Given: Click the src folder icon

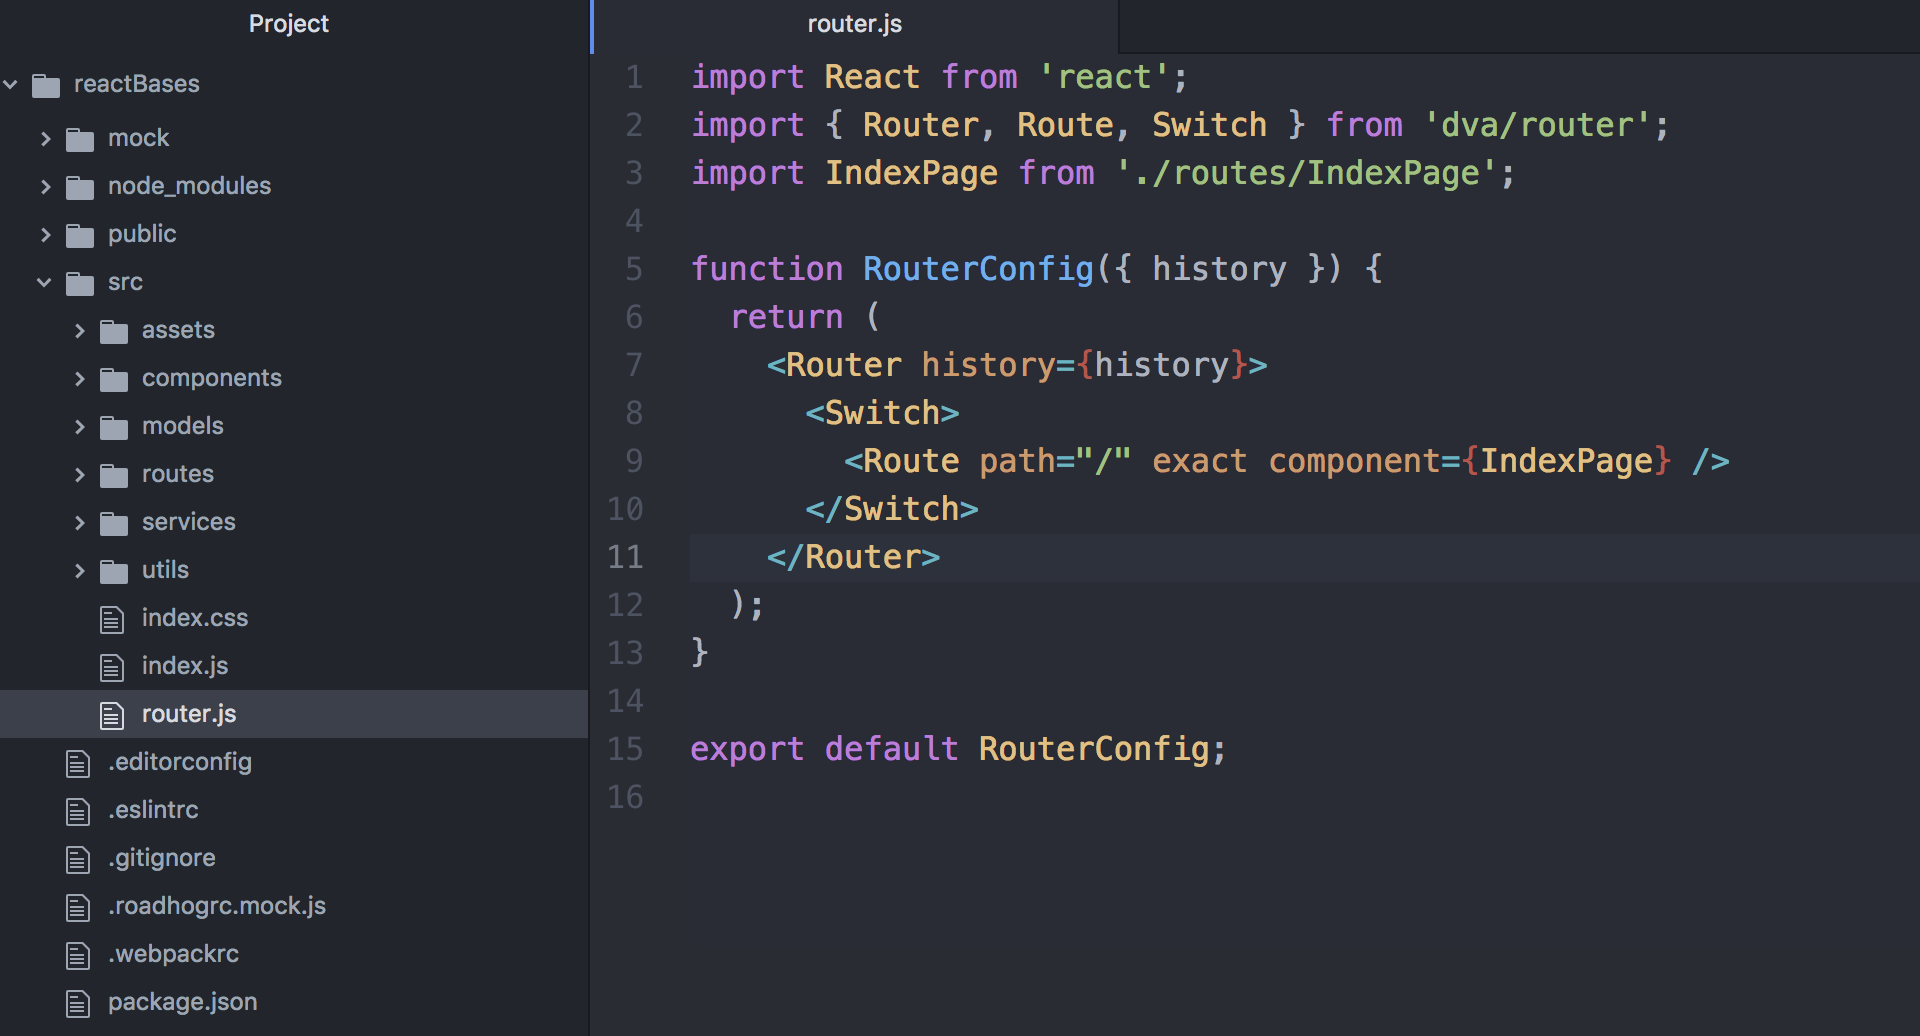Looking at the screenshot, I should [x=80, y=282].
